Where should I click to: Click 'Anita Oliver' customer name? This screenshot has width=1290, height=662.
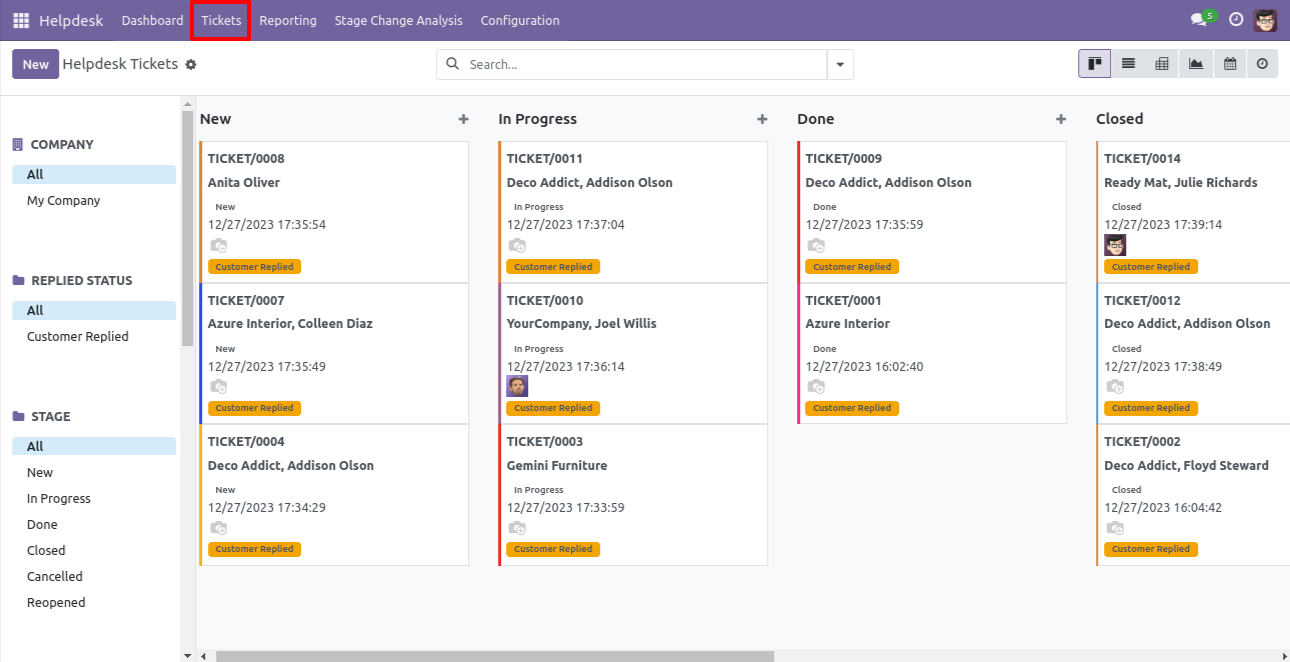244,183
